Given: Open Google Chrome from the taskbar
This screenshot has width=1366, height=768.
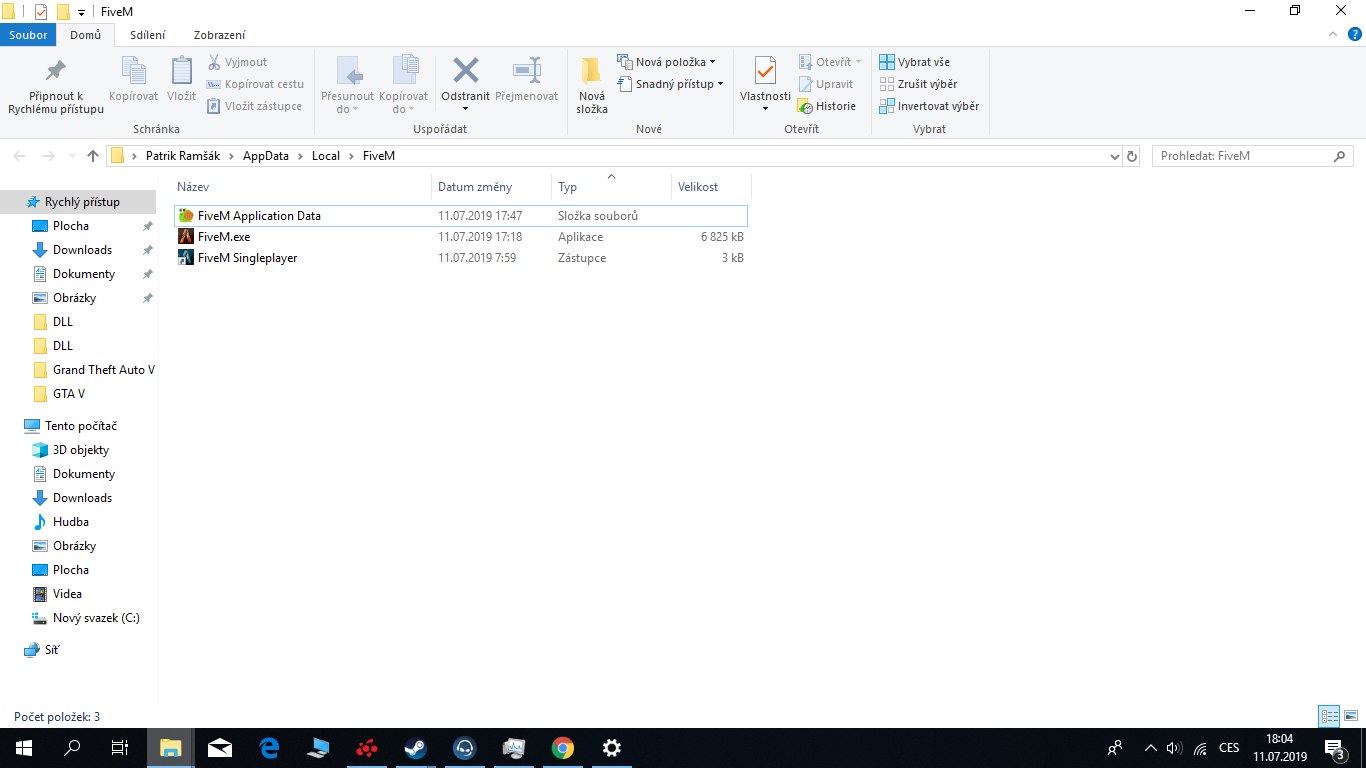Looking at the screenshot, I should pyautogui.click(x=563, y=748).
